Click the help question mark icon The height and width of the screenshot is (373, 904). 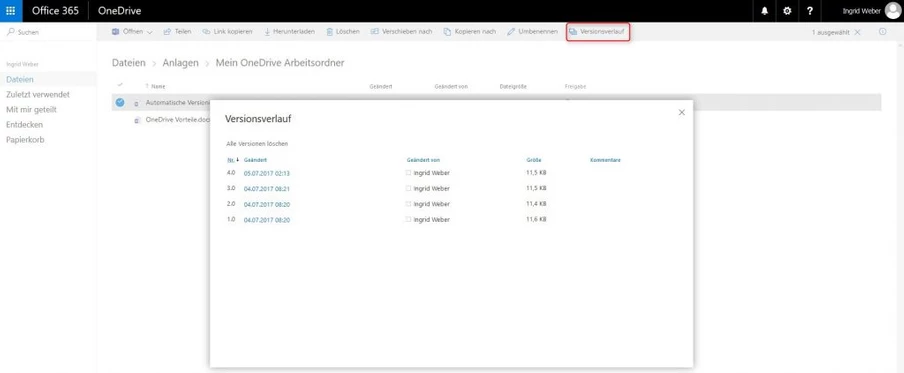click(810, 11)
